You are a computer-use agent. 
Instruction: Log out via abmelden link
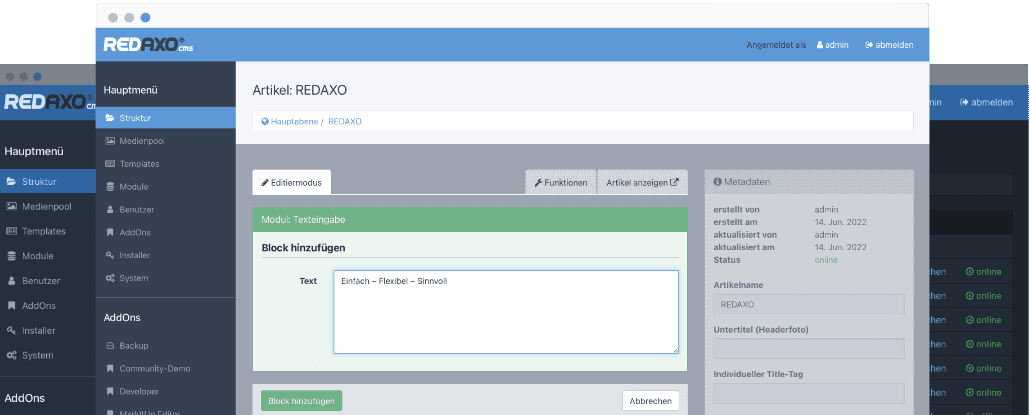(889, 45)
